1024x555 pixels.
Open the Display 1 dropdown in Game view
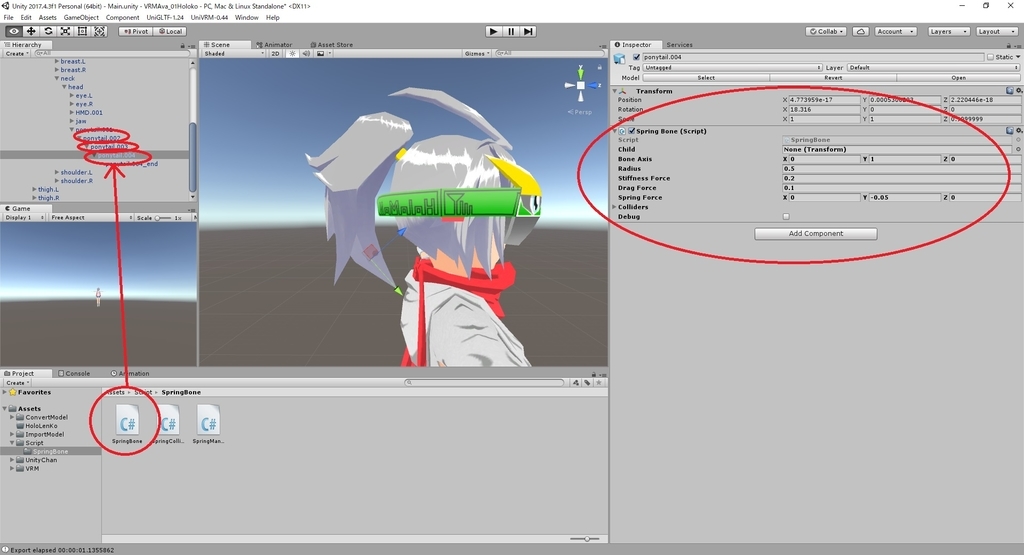click(x=24, y=217)
